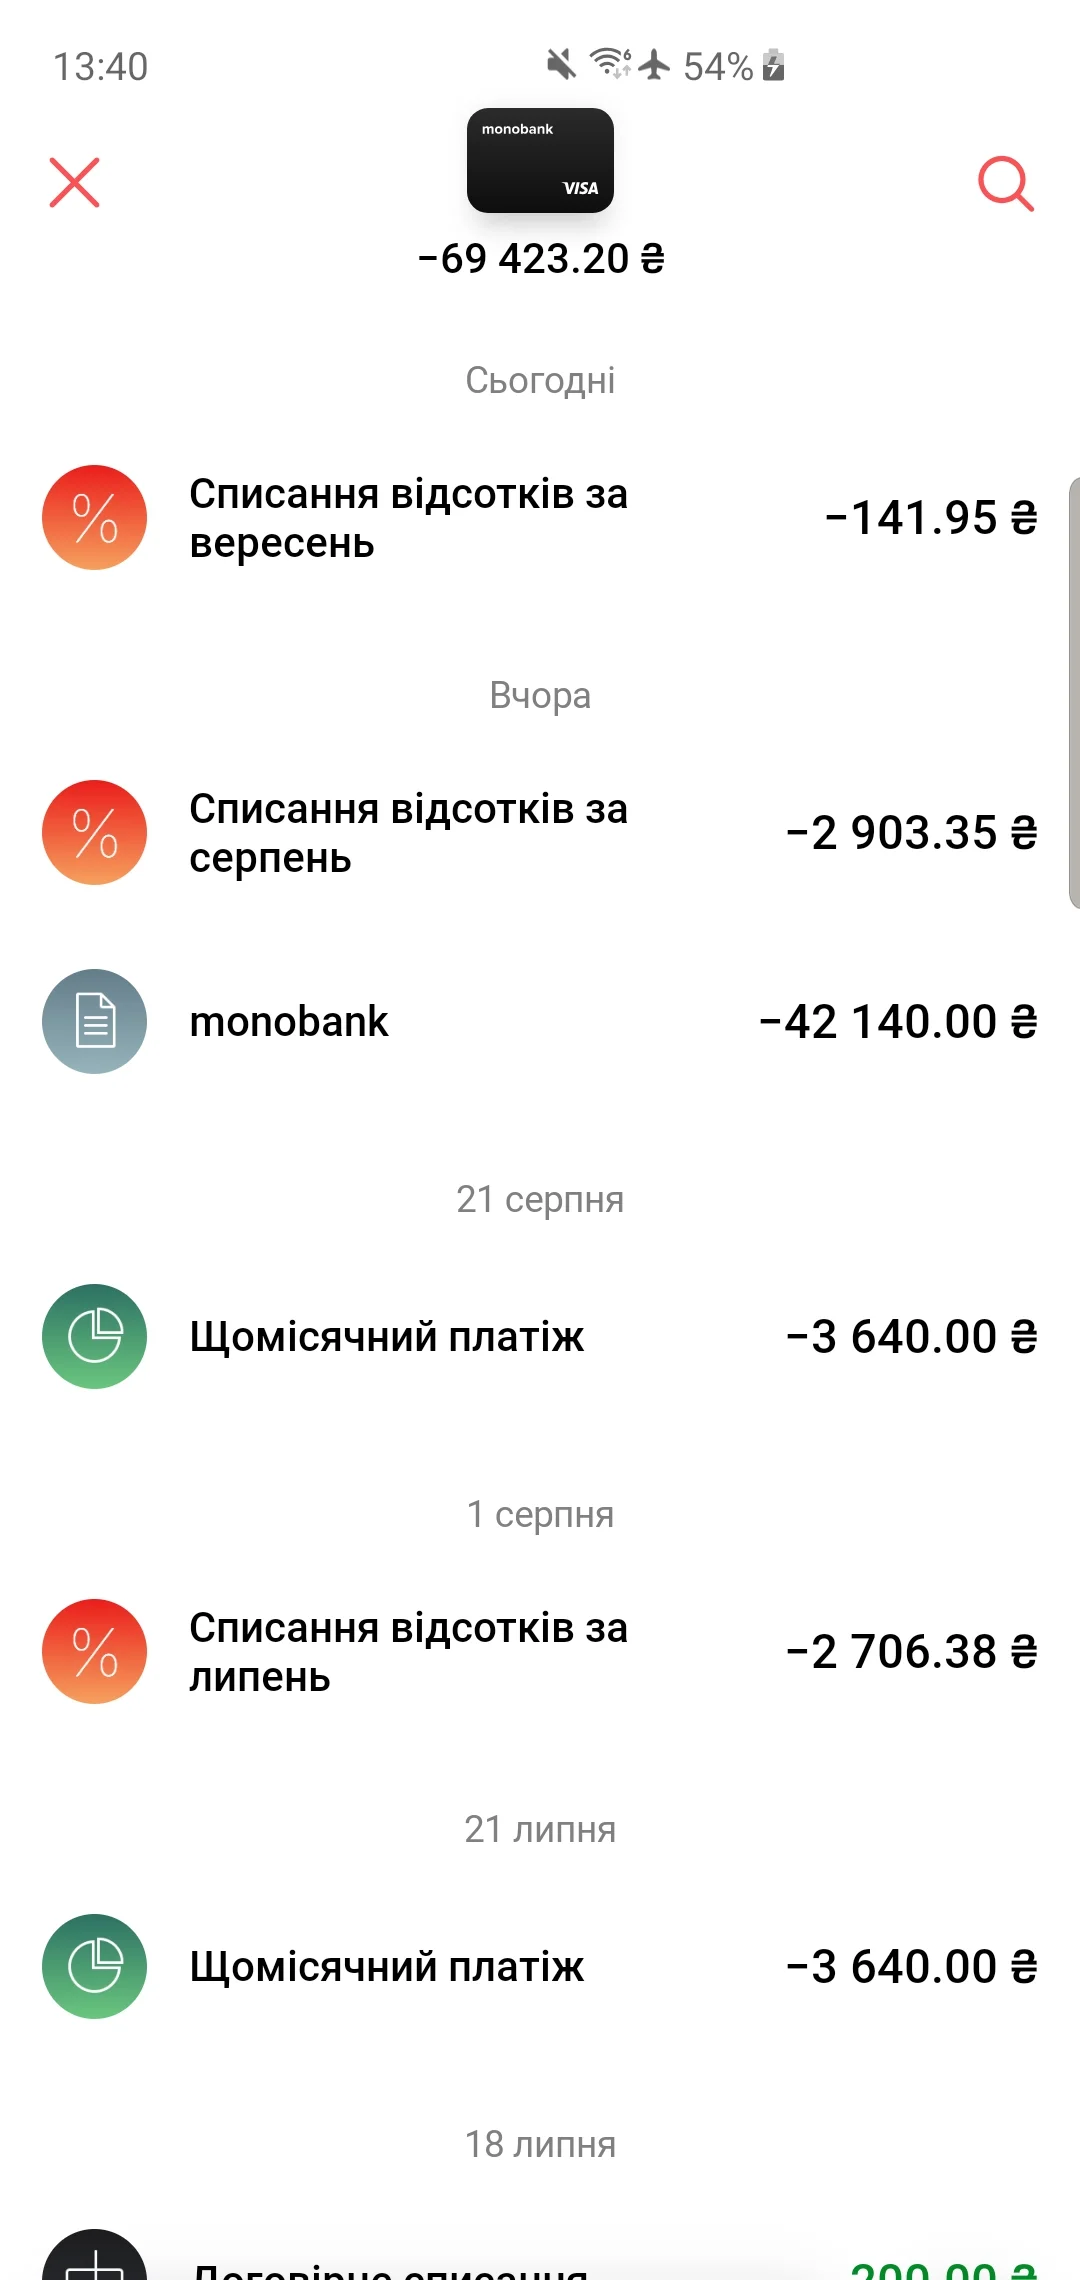Open transaction search with magnifier icon
The image size is (1080, 2280).
tap(1005, 184)
